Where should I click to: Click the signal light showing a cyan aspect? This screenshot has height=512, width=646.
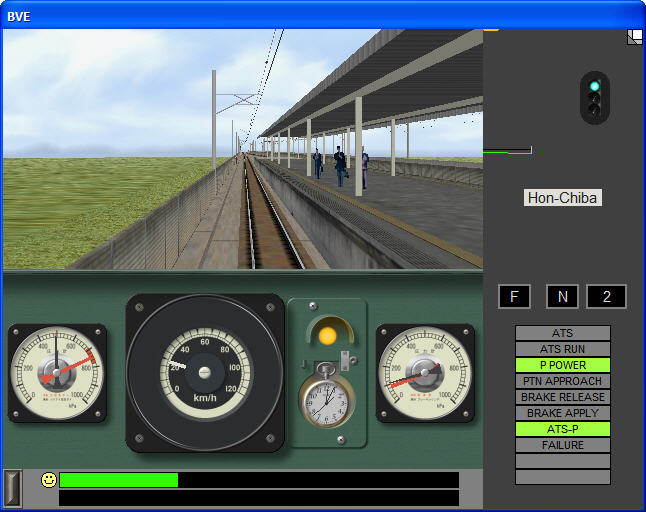[595, 87]
